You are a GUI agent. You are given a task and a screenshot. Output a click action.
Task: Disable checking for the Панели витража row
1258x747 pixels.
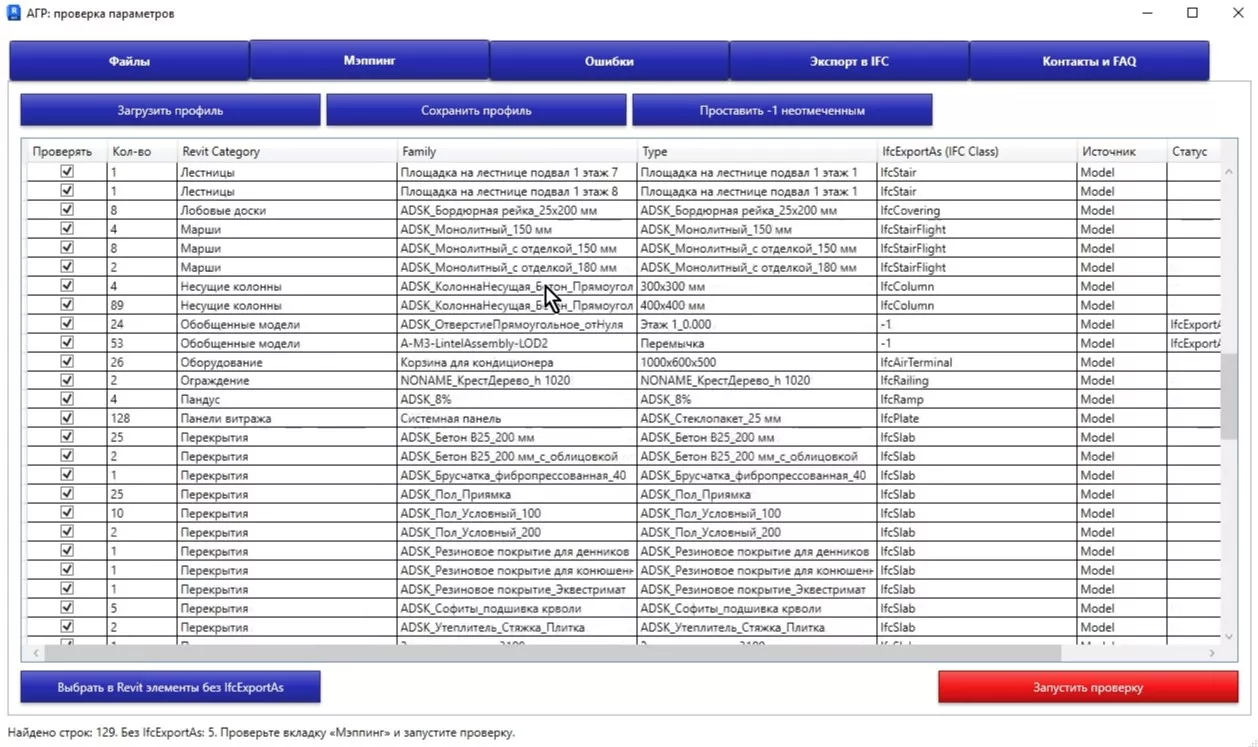pyautogui.click(x=67, y=418)
